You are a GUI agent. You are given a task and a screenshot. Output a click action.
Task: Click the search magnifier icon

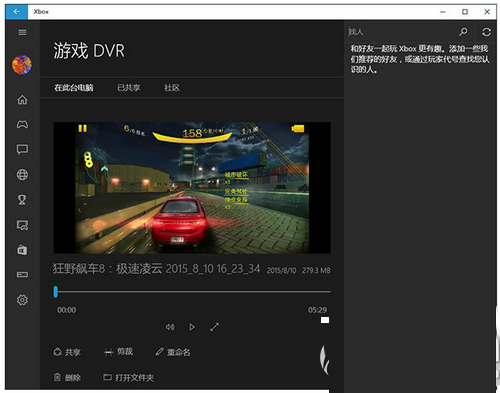point(463,32)
